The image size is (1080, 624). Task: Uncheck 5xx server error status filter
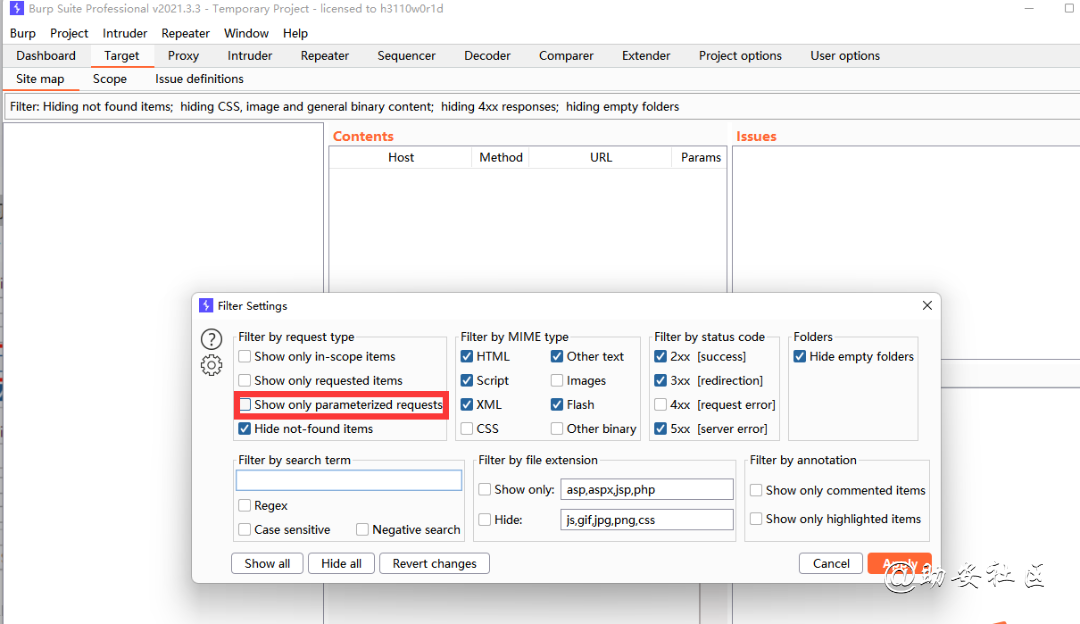(661, 428)
